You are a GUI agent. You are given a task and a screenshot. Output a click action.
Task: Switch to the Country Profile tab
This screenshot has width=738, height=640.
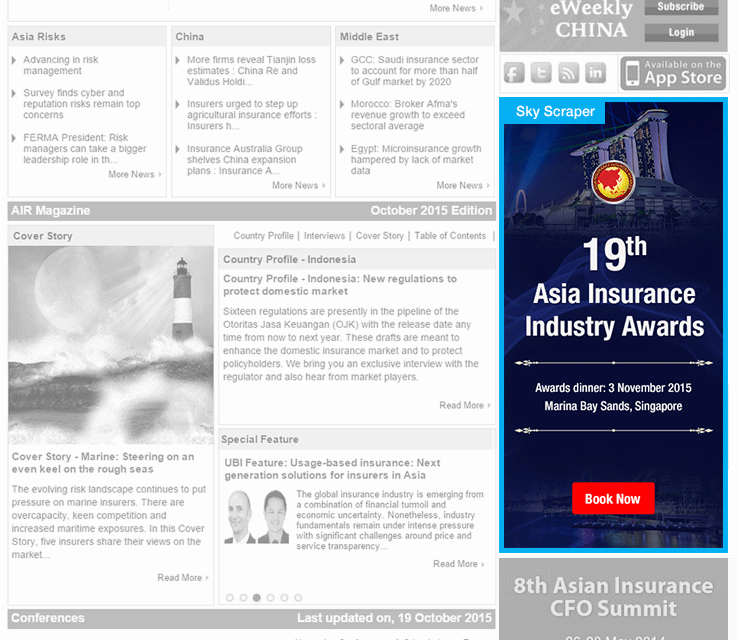click(263, 236)
